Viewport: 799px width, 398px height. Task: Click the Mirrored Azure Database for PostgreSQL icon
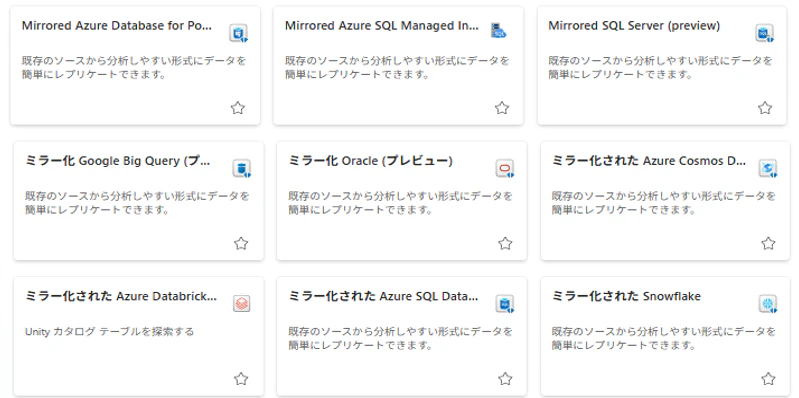238,33
